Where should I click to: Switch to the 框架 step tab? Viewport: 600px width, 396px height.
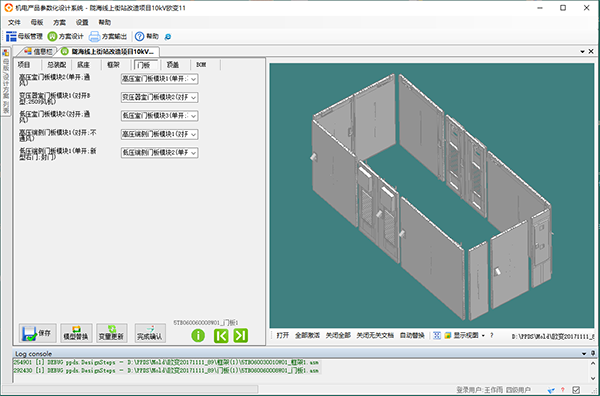pyautogui.click(x=113, y=65)
